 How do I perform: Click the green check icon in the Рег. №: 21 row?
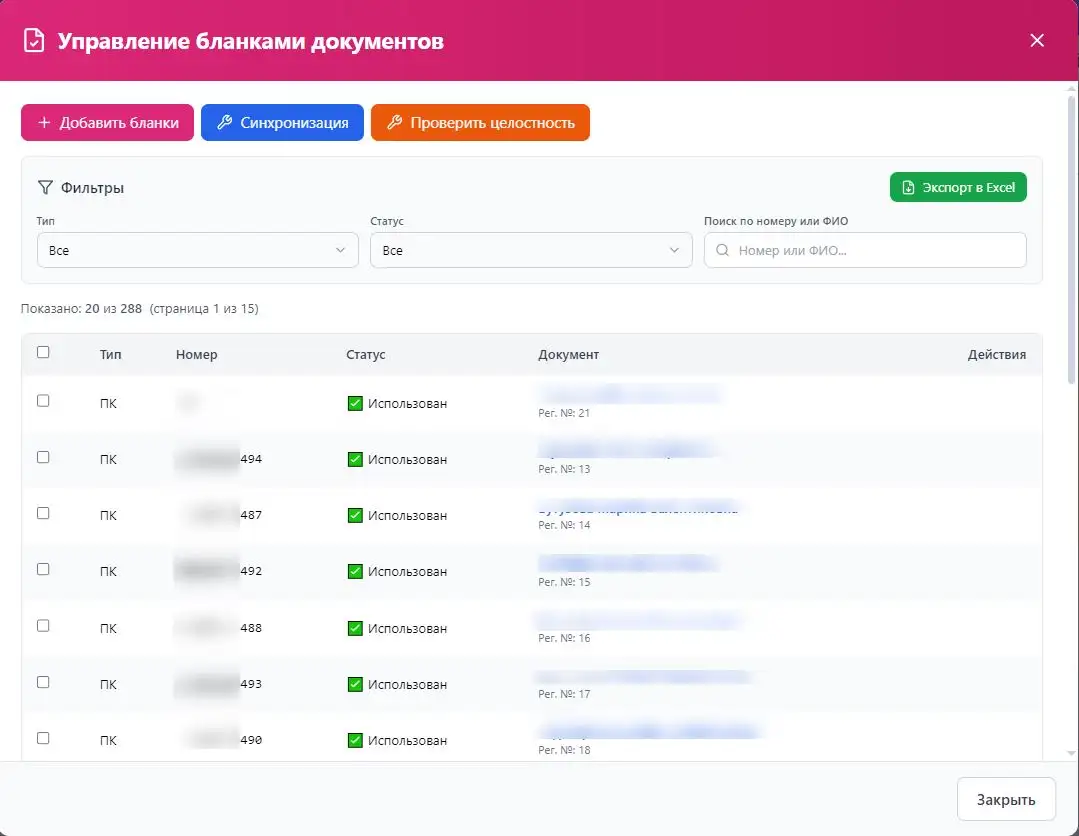[x=355, y=403]
